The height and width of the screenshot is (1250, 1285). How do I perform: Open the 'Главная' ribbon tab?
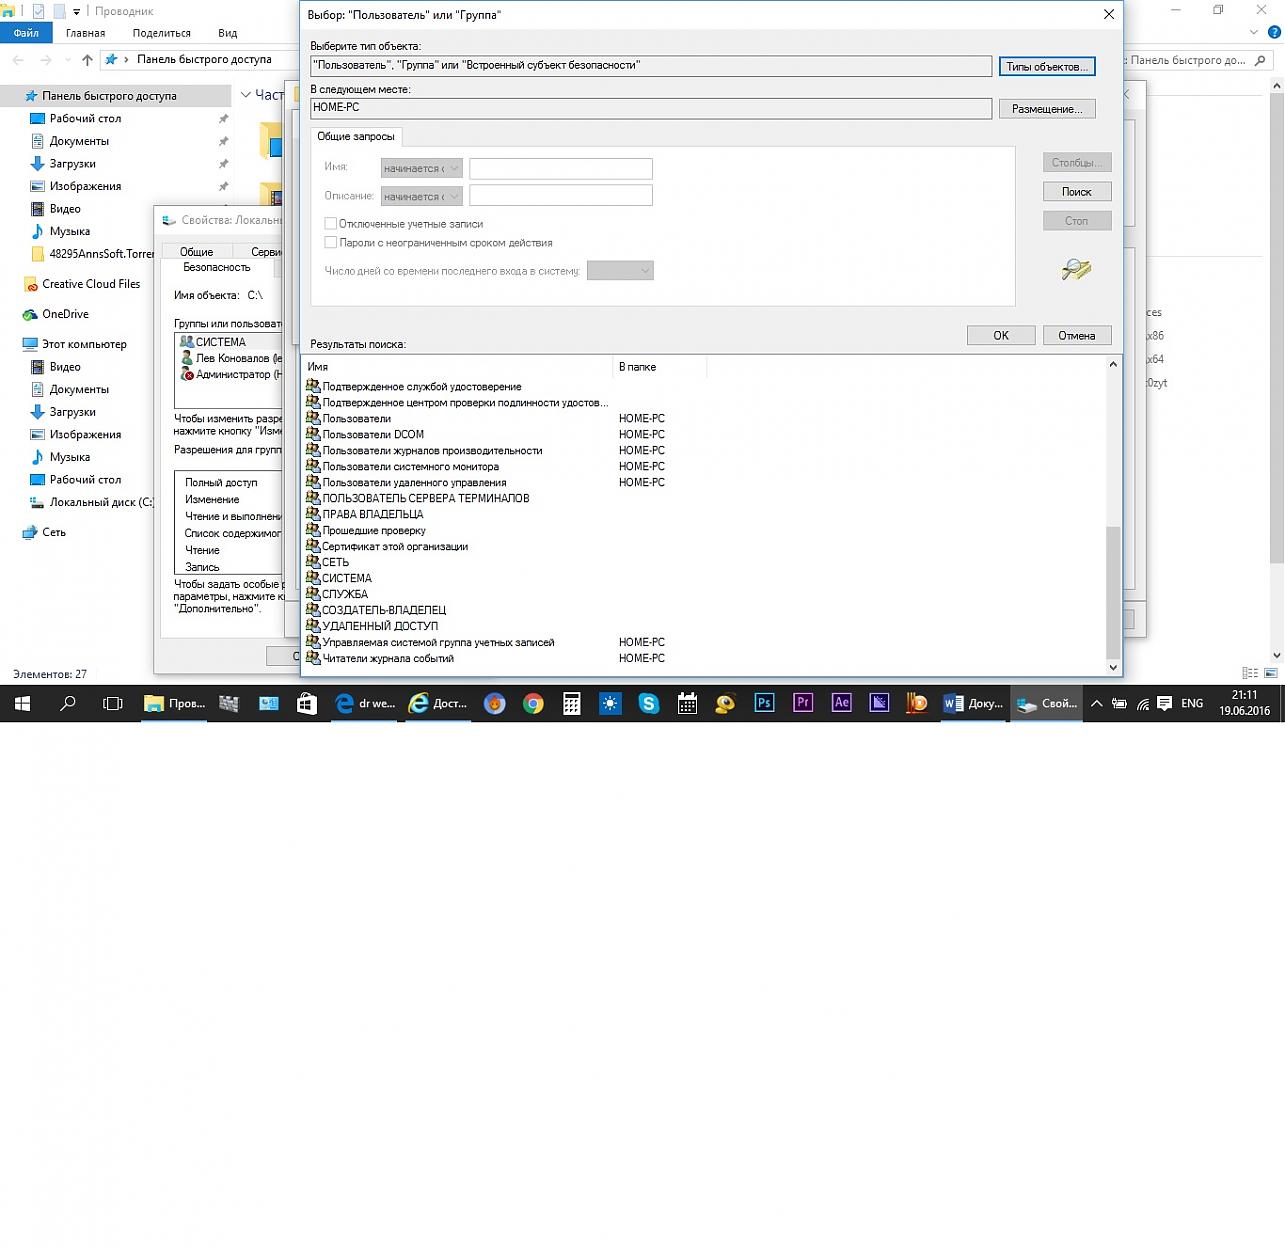(86, 33)
